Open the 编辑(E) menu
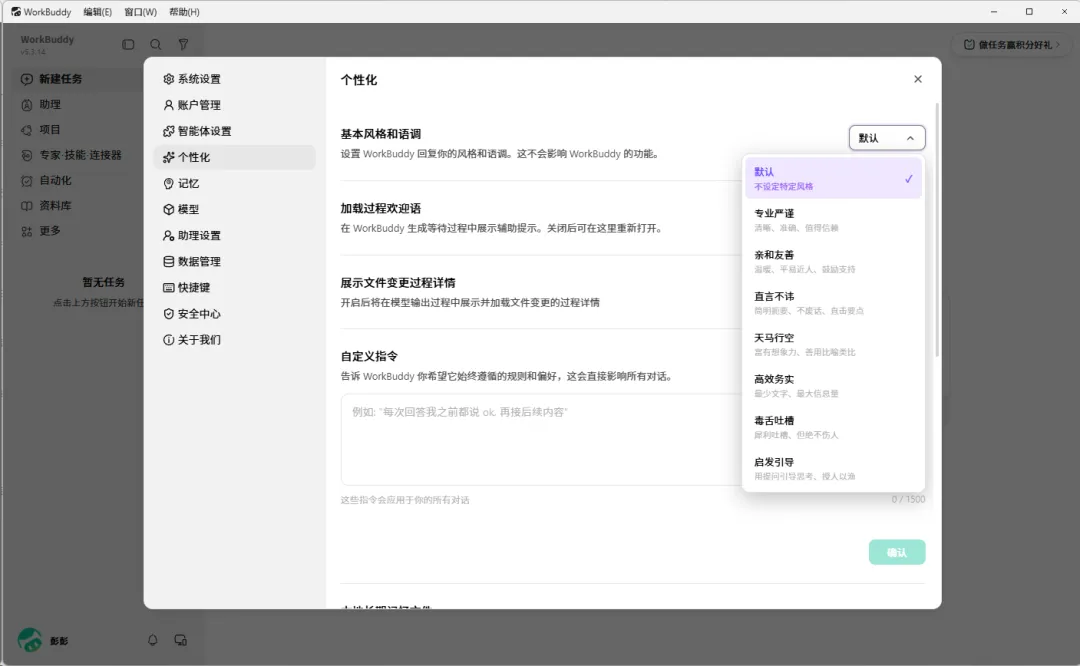 (97, 12)
